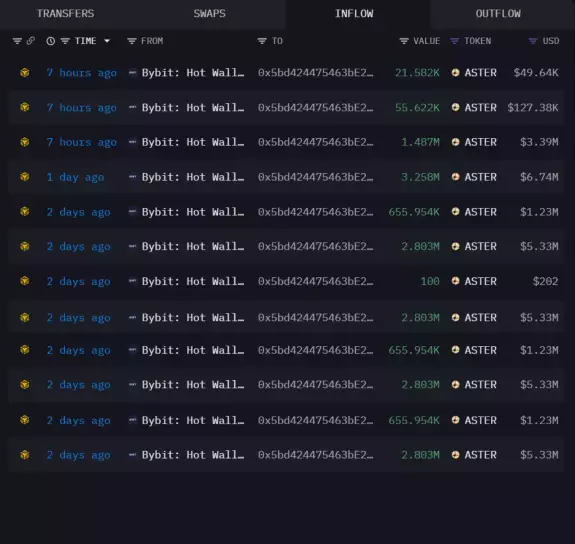Click the TO column filter icon

[262, 41]
